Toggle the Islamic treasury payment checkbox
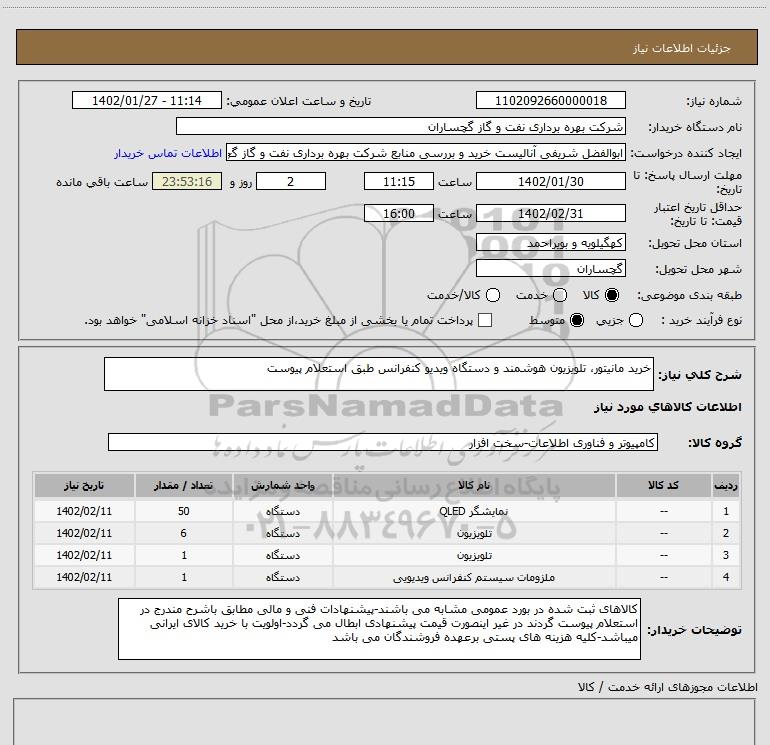 pyautogui.click(x=485, y=320)
